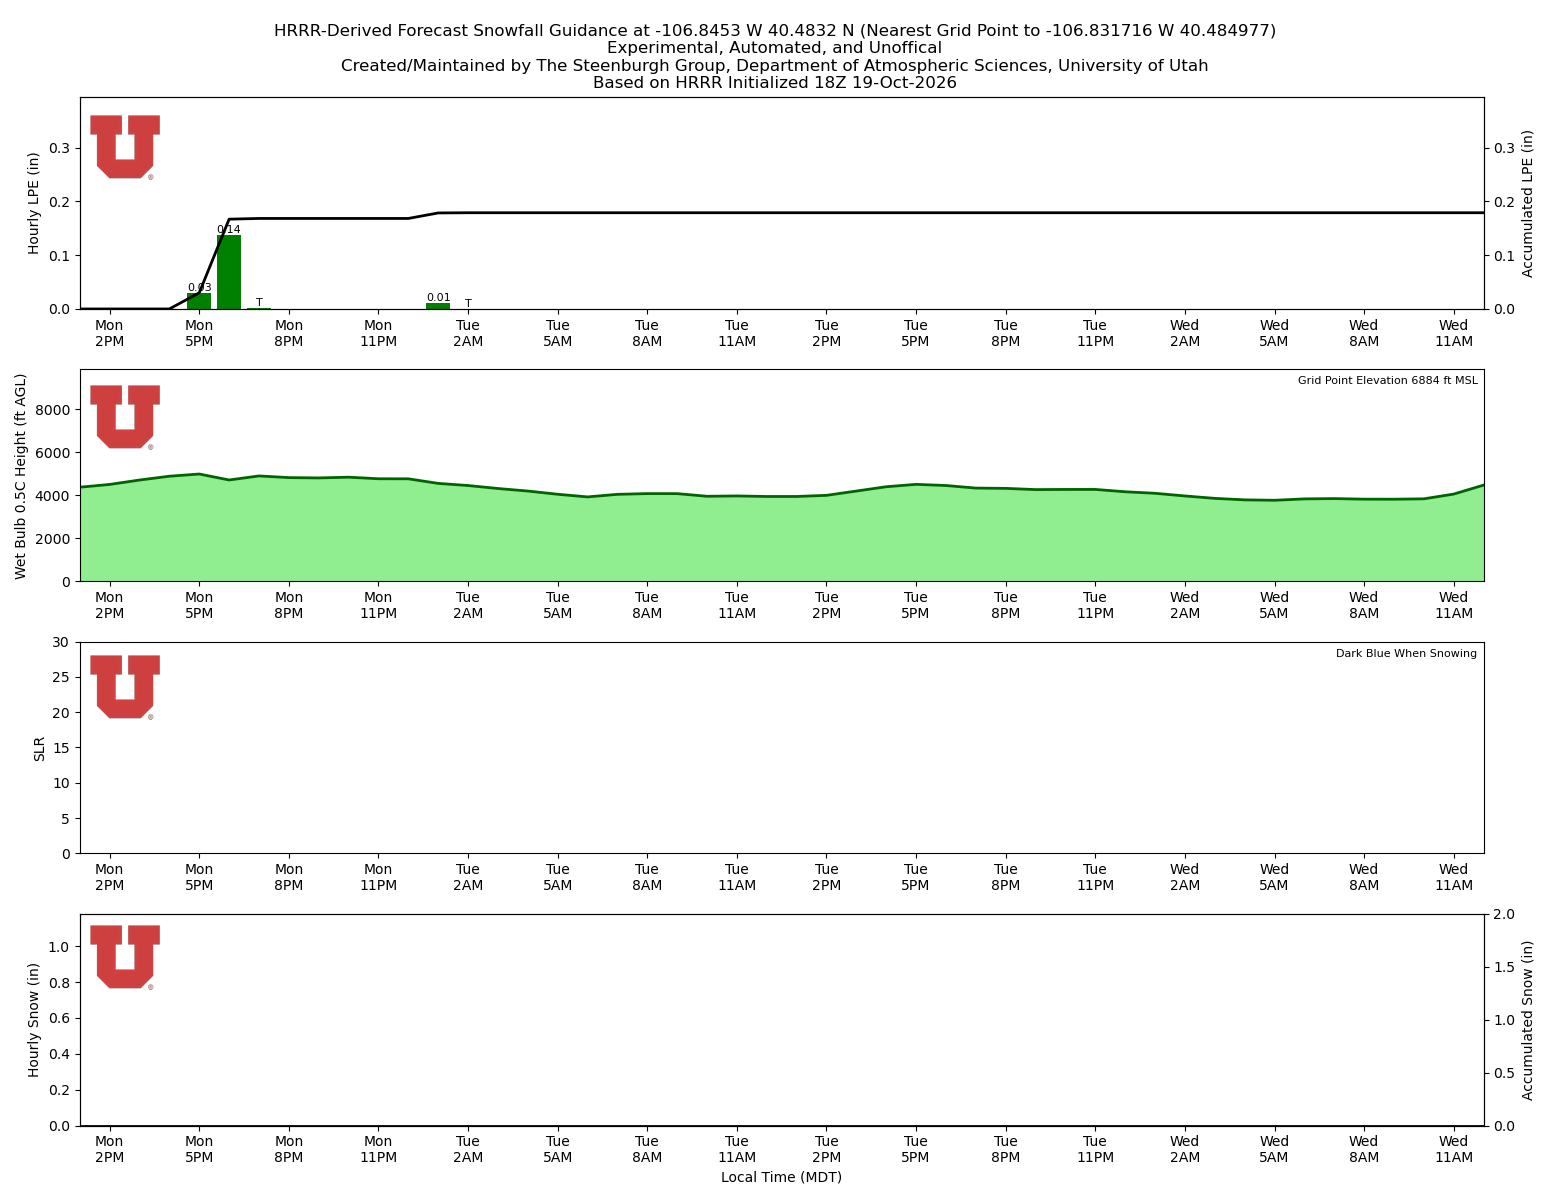Click 'Experimental, Automated, and Unoffical' subtitle

[775, 48]
